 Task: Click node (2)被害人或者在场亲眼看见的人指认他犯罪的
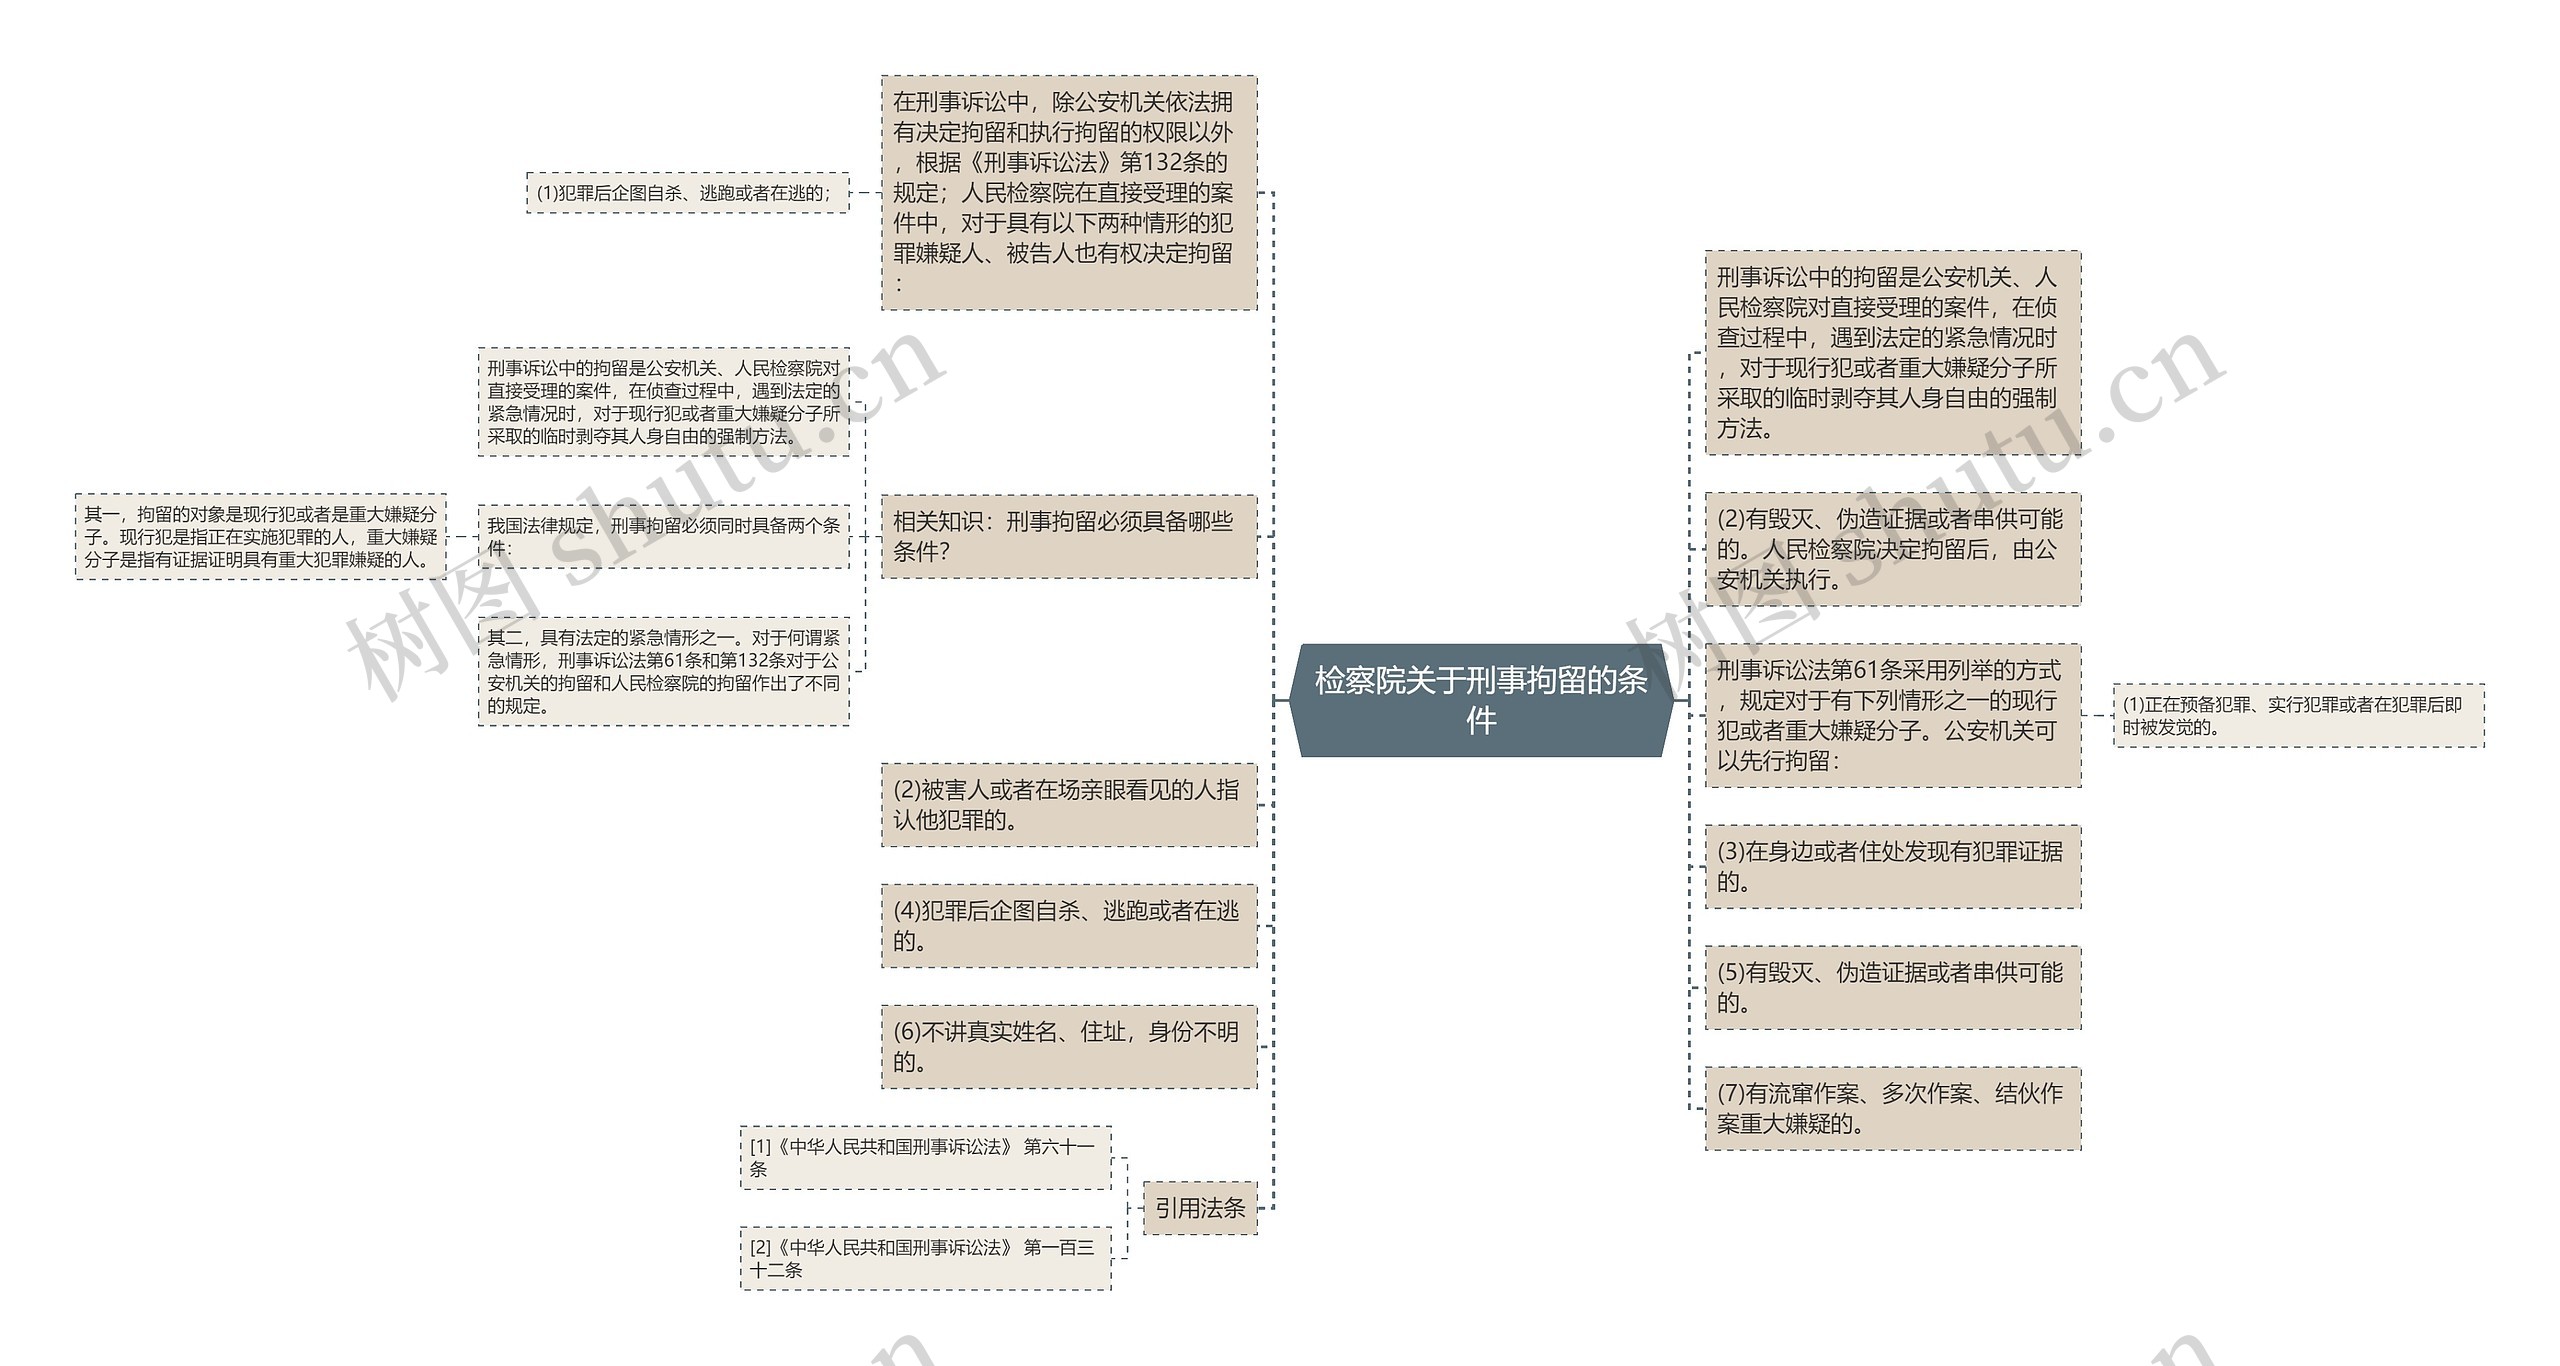coord(1068,805)
